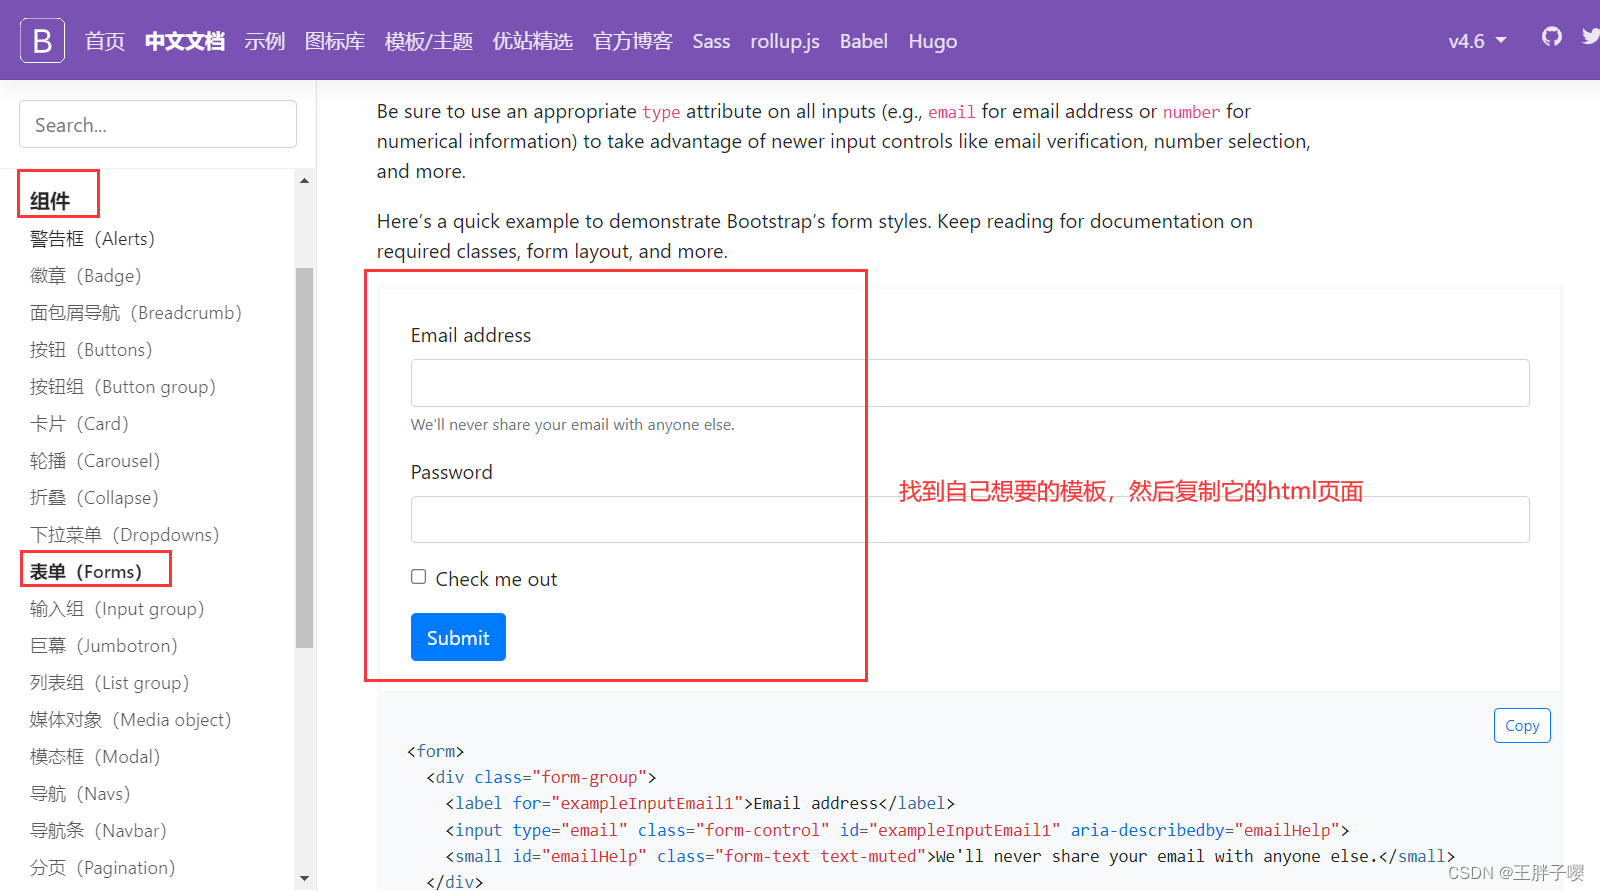Tick the Check me out checkbox
The image size is (1600, 891).
point(418,577)
